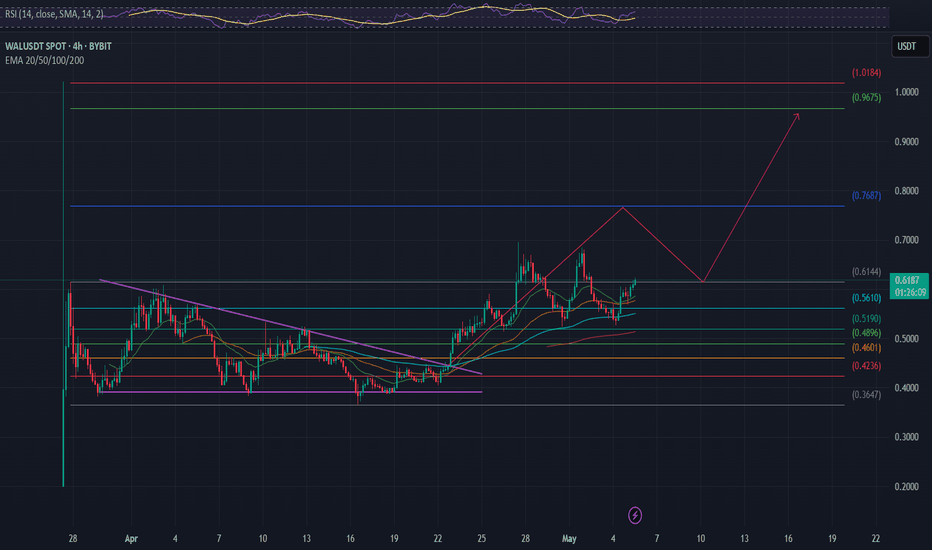Select the EMA 20/50/100/200 indicator label
Image resolution: width=932 pixels, height=550 pixels.
45,61
